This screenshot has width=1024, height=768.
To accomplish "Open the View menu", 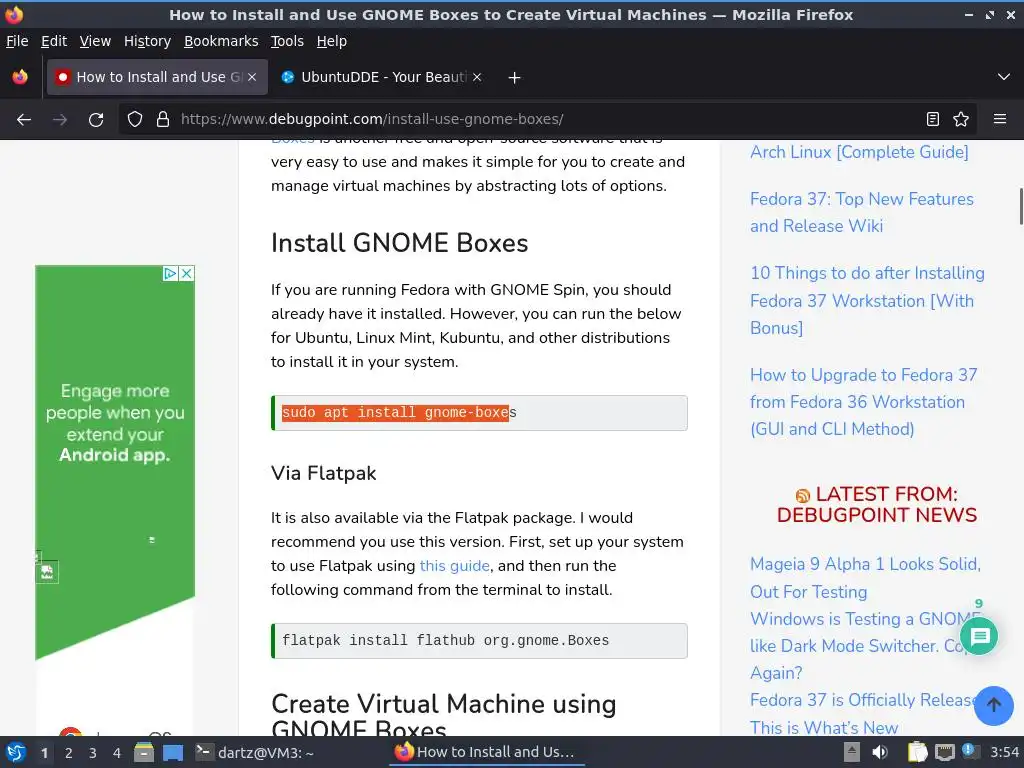I will click(95, 41).
